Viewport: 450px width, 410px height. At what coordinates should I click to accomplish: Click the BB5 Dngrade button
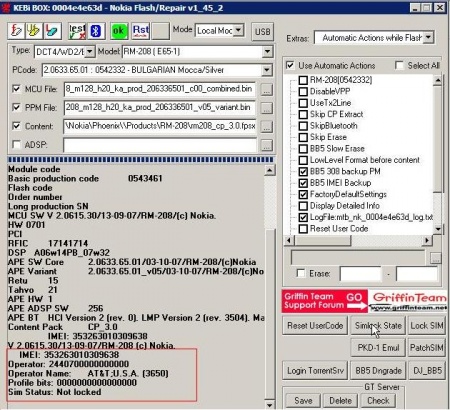pyautogui.click(x=378, y=370)
